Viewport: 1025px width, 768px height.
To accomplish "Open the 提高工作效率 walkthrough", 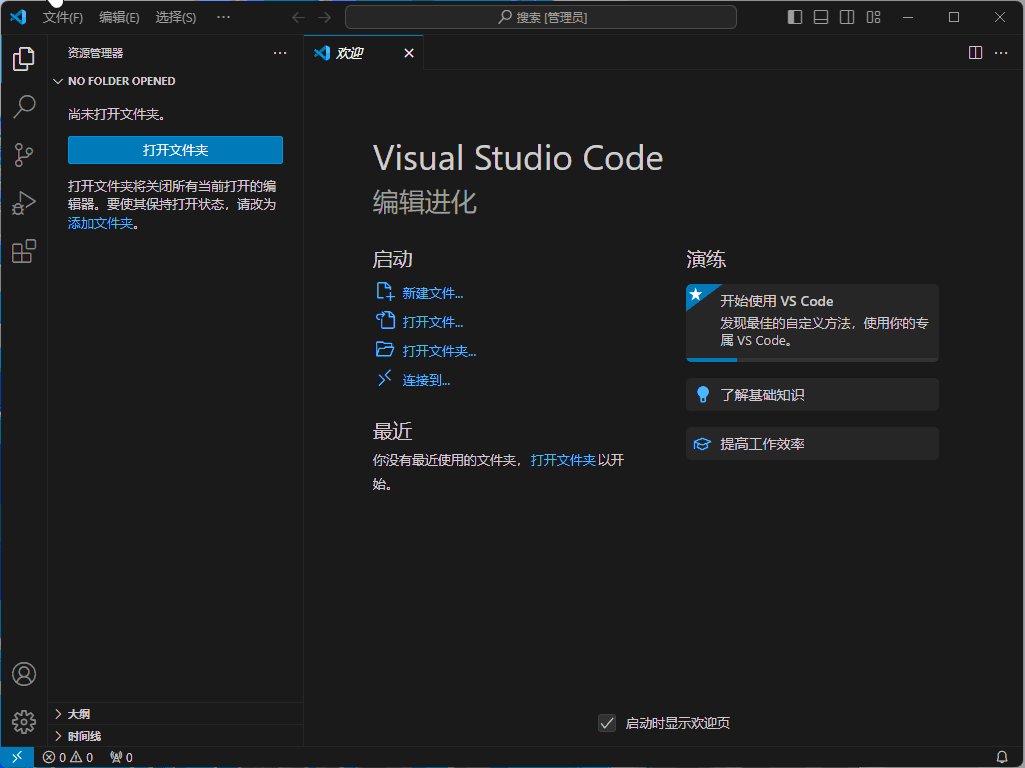I will point(813,444).
